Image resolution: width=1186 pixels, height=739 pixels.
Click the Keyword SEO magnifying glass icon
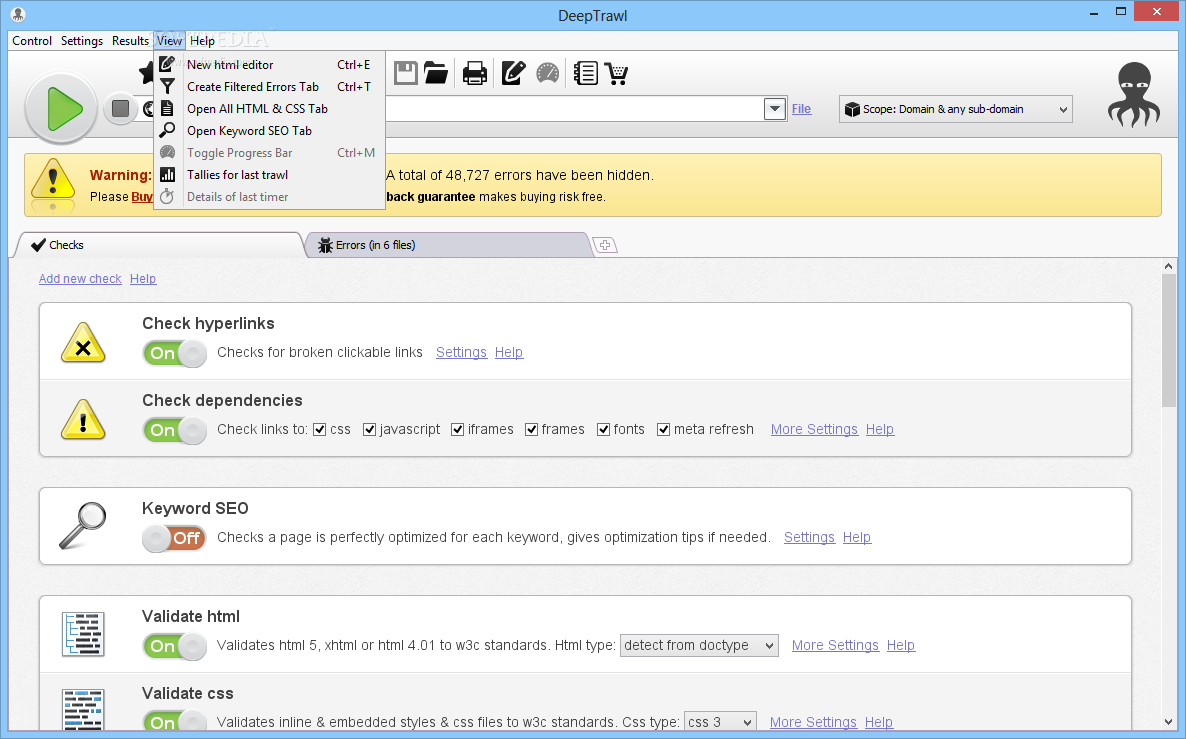point(82,526)
